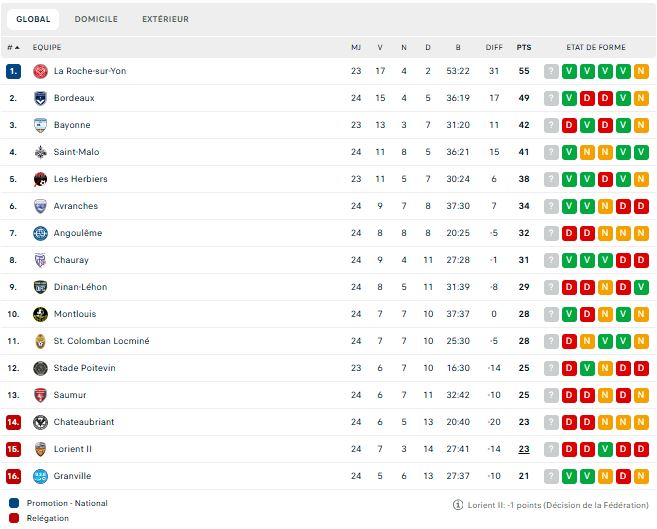This screenshot has height=529, width=657.
Task: Select the Global standings tab
Action: pos(33,19)
